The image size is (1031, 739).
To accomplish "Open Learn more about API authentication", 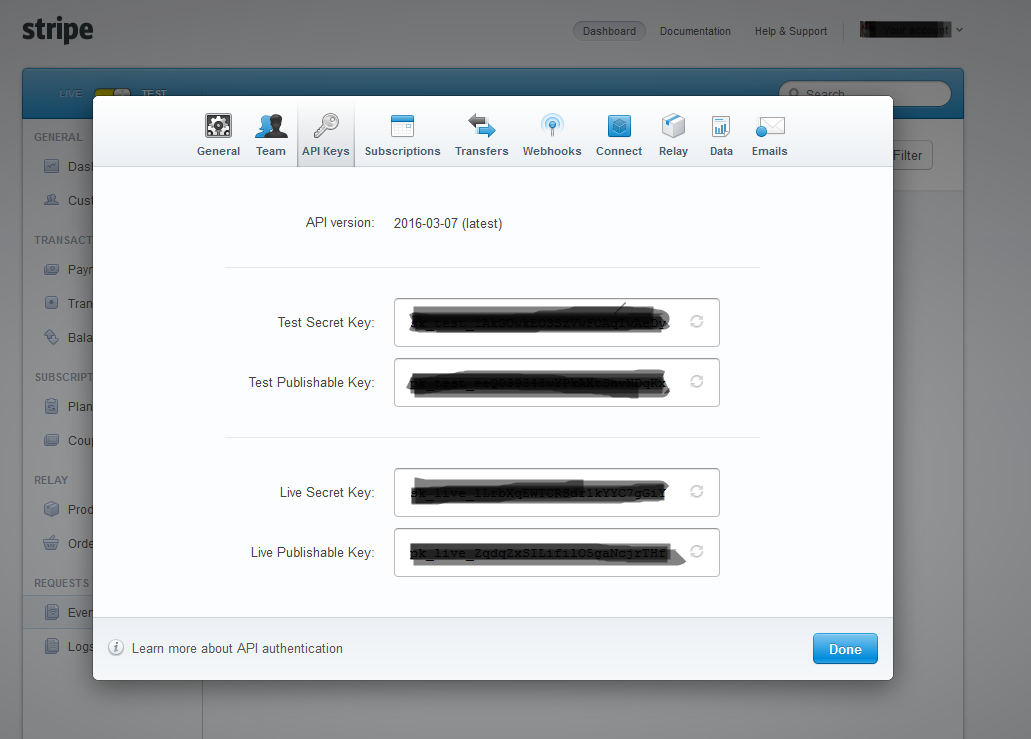I will [x=237, y=648].
